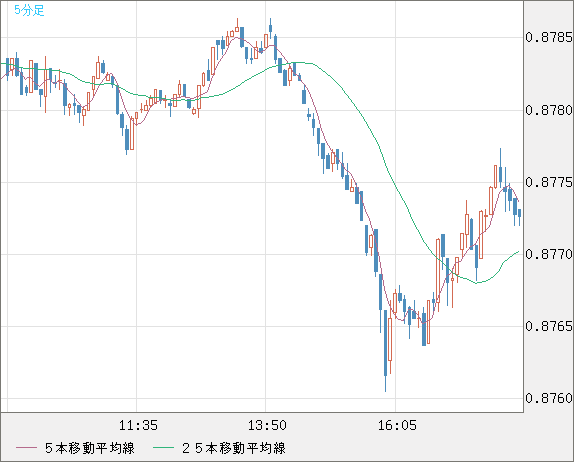The width and height of the screenshot is (574, 462).
Task: Click the purple 5-period legend line swatch
Action: point(26,448)
